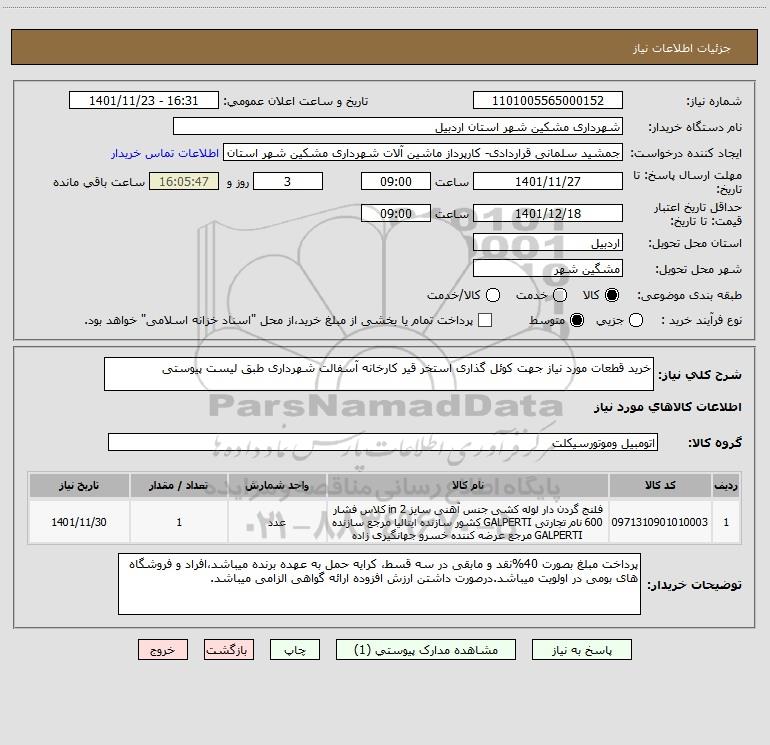Click the GALPERTI flange item name cell
Image resolution: width=770 pixels, height=745 pixels.
pos(468,522)
